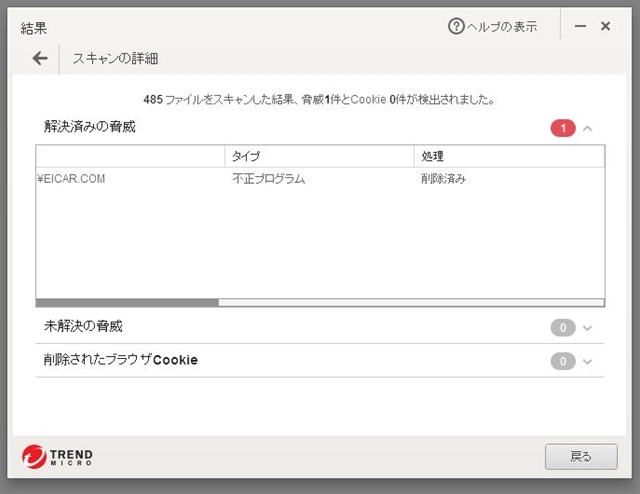This screenshot has height=494, width=640.
Task: Click the horizontal scrollbar thumb in threat table
Action: pyautogui.click(x=127, y=303)
